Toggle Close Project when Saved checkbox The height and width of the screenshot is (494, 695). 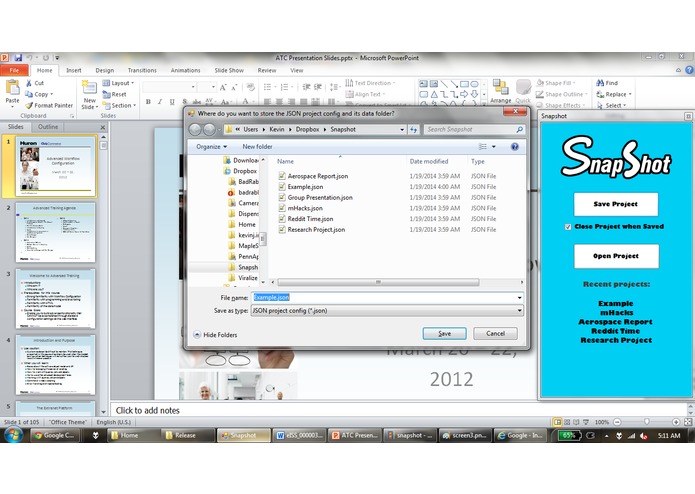click(x=568, y=227)
